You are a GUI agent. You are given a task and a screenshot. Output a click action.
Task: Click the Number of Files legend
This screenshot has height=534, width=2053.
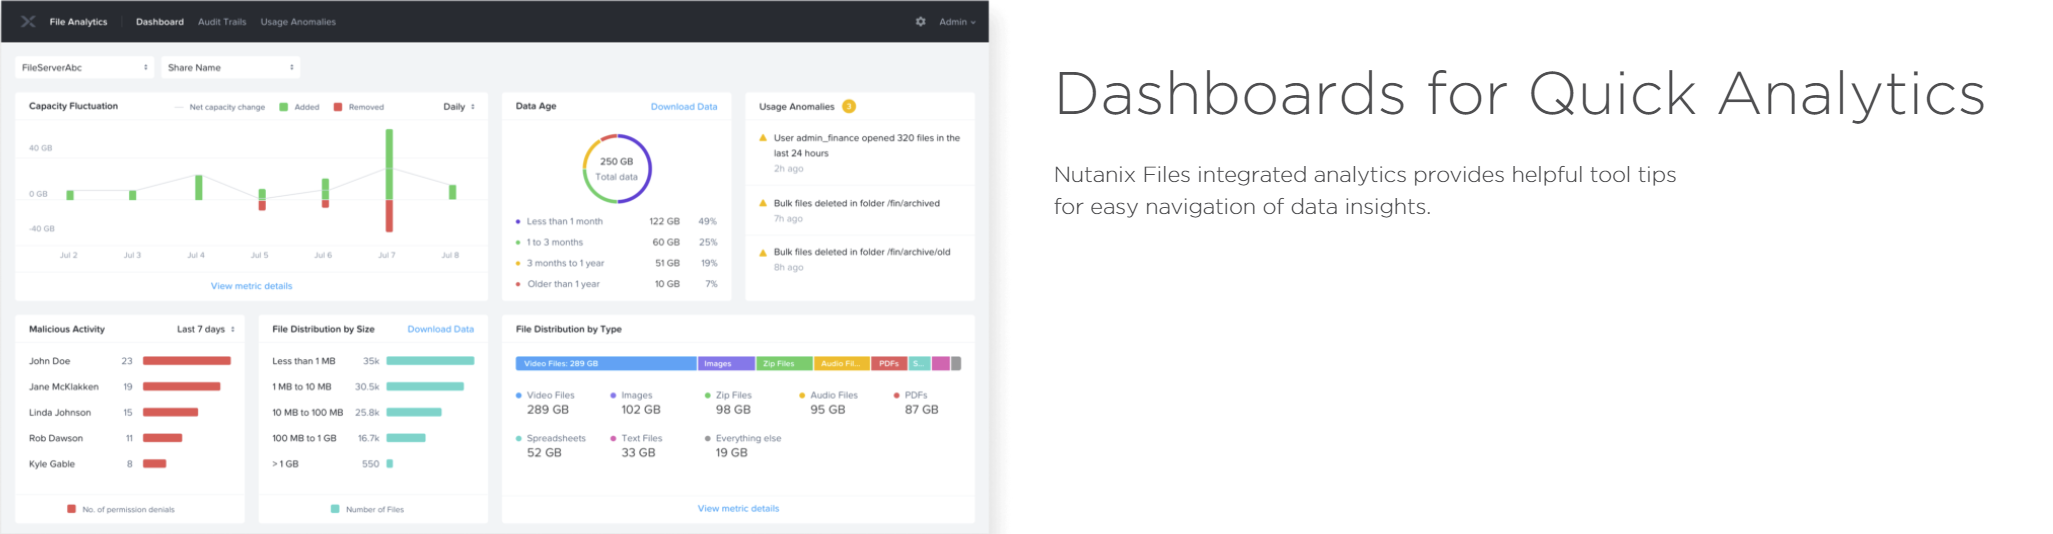[x=367, y=509]
